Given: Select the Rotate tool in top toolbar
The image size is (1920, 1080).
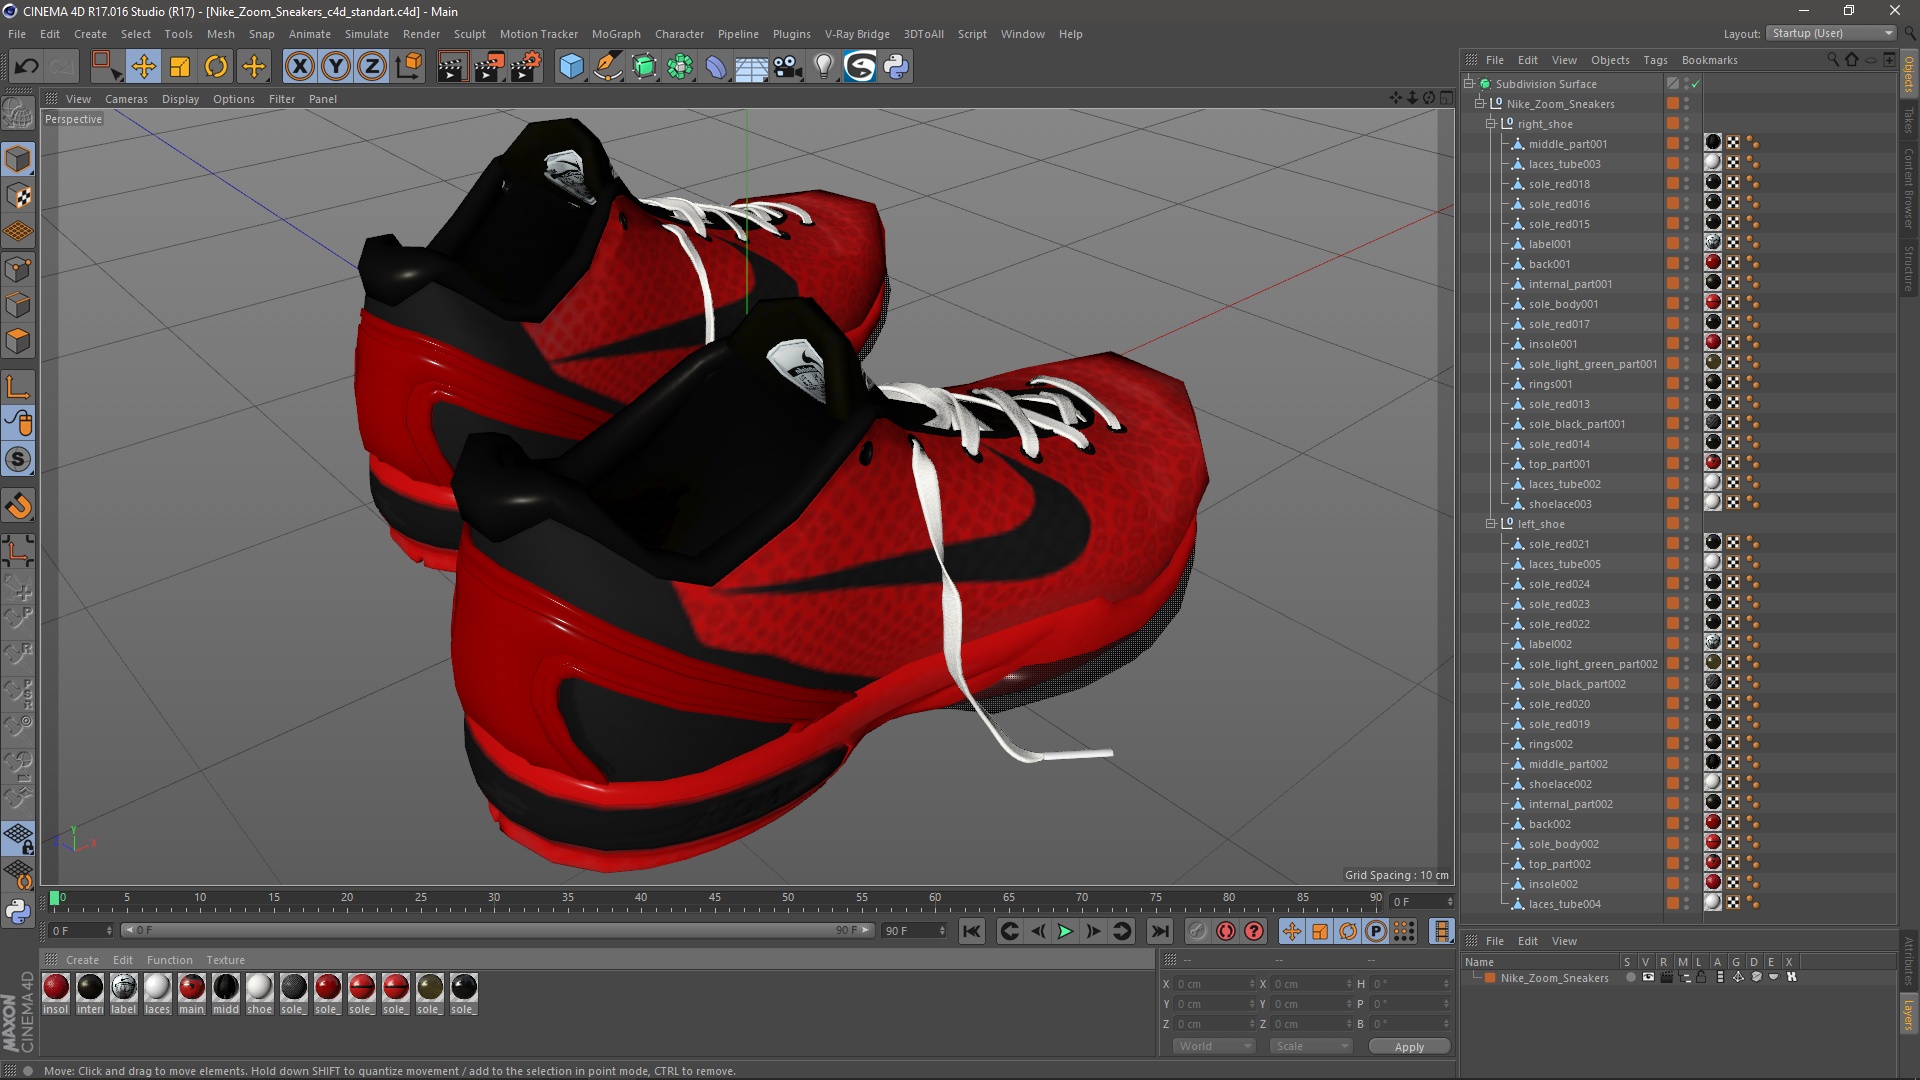Looking at the screenshot, I should pyautogui.click(x=216, y=67).
